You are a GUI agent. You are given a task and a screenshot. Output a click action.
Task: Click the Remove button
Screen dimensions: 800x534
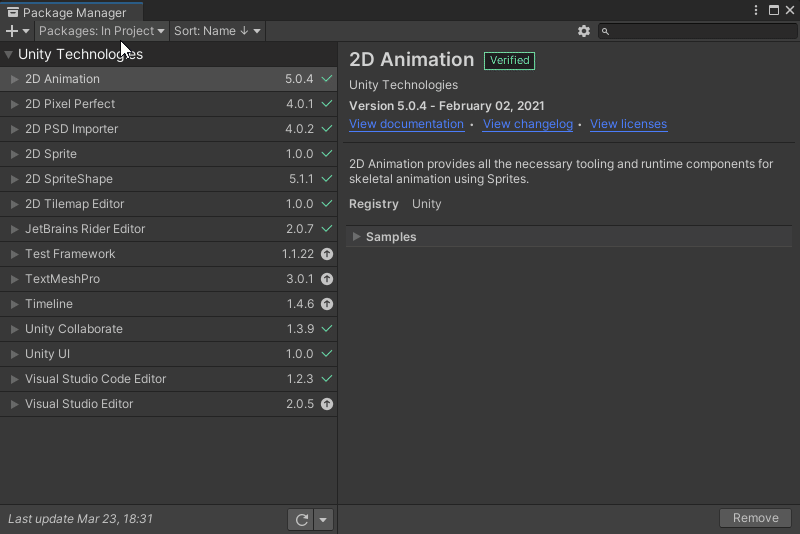[x=756, y=518]
